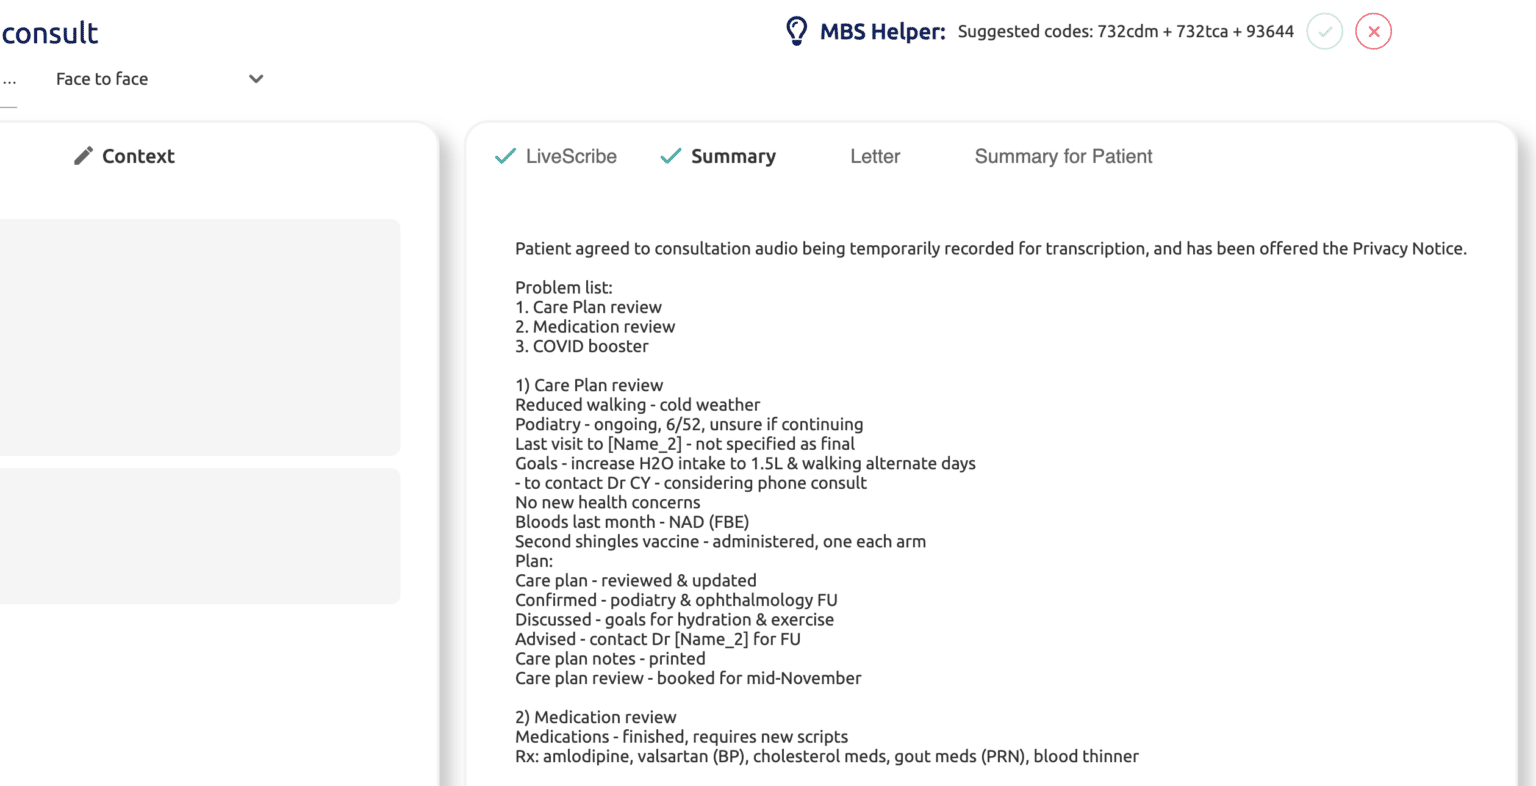Click the MBS Helper lightbulb icon
Viewport: 1536px width, 786px height.
coord(796,31)
